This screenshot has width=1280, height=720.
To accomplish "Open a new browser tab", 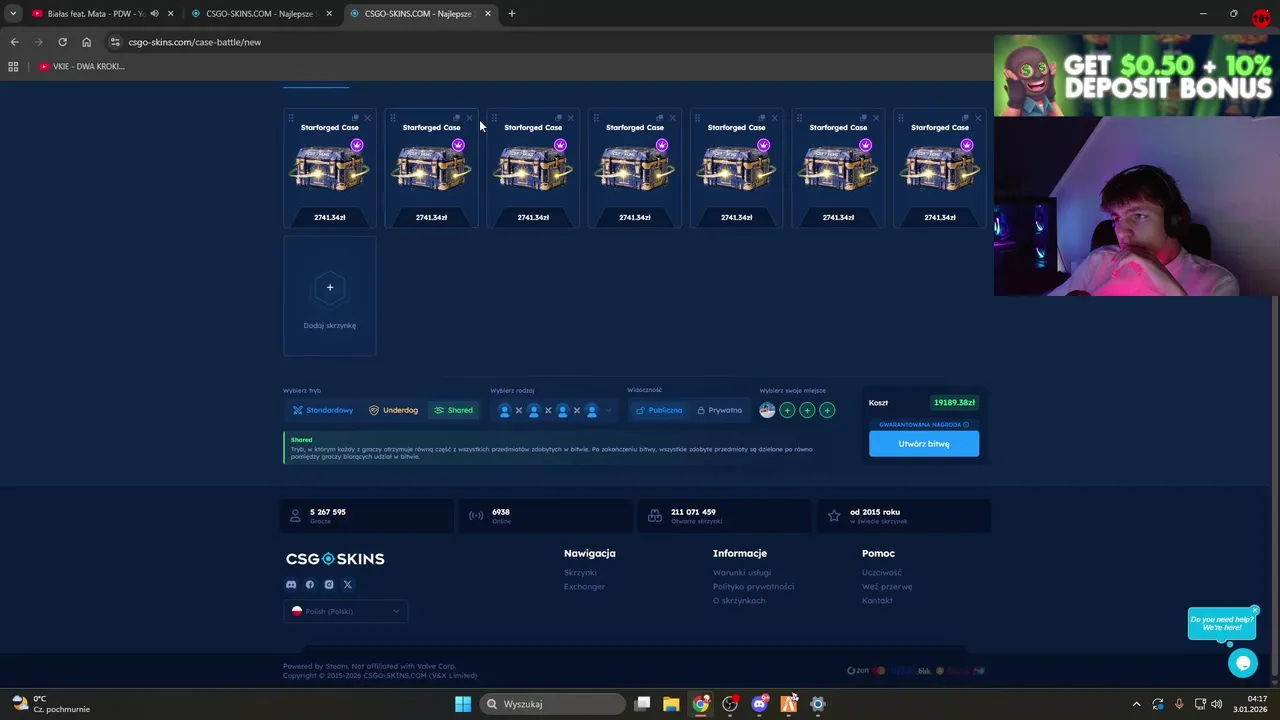I will [512, 14].
